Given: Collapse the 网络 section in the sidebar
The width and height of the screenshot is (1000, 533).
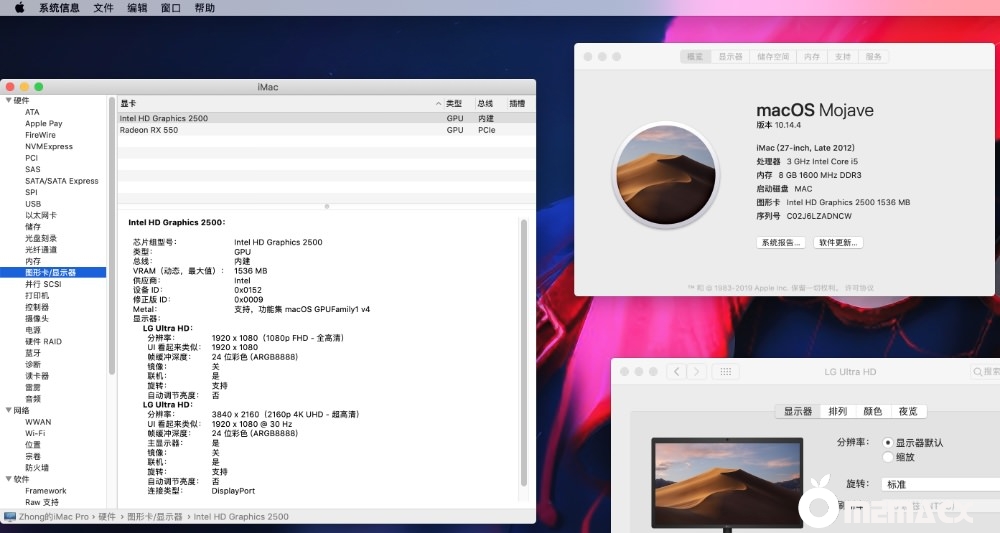Looking at the screenshot, I should click(9, 410).
